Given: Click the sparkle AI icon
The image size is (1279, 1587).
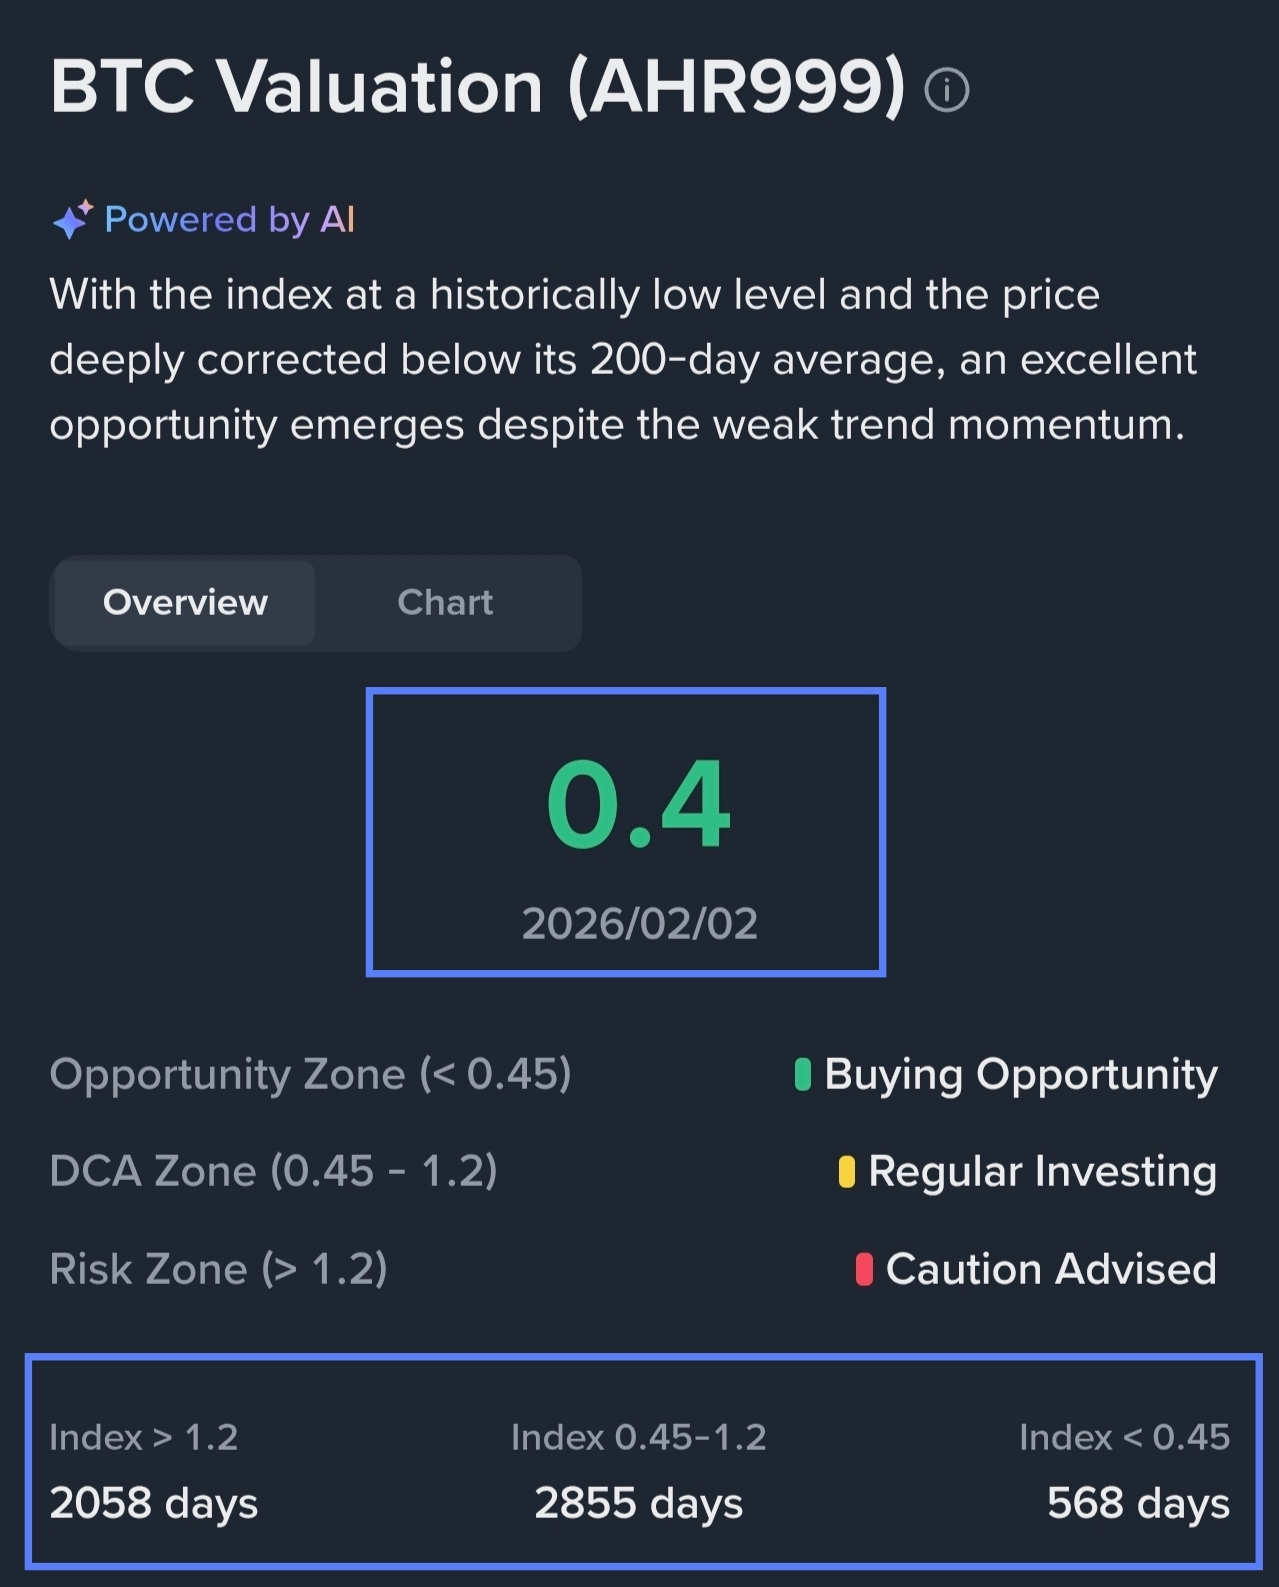Looking at the screenshot, I should (x=72, y=219).
